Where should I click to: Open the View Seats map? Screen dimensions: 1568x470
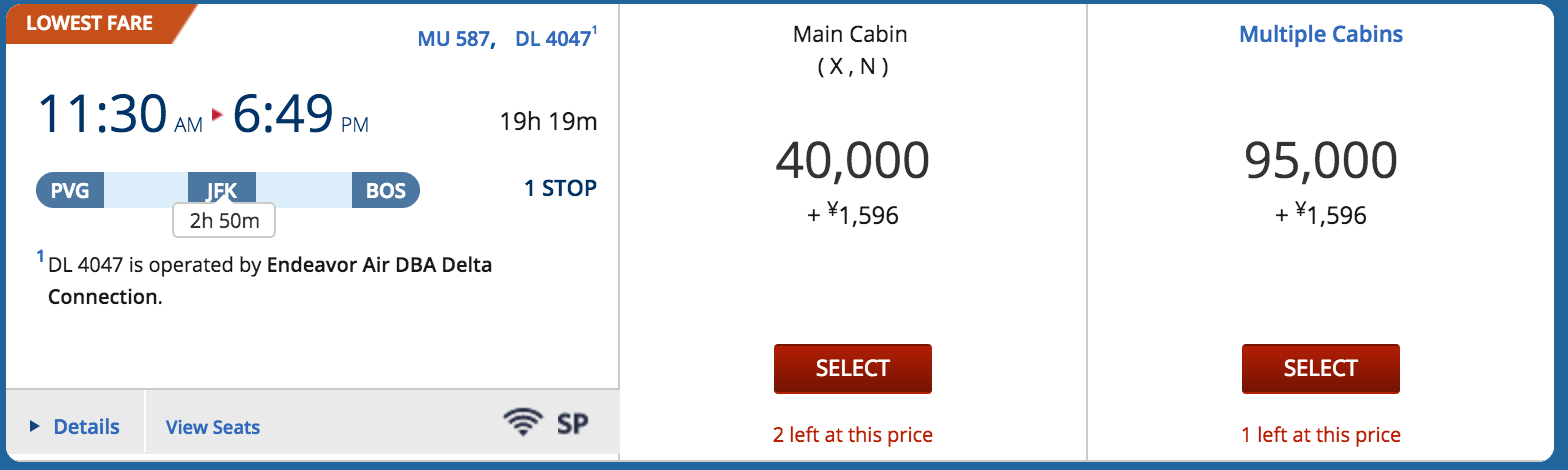pyautogui.click(x=213, y=427)
